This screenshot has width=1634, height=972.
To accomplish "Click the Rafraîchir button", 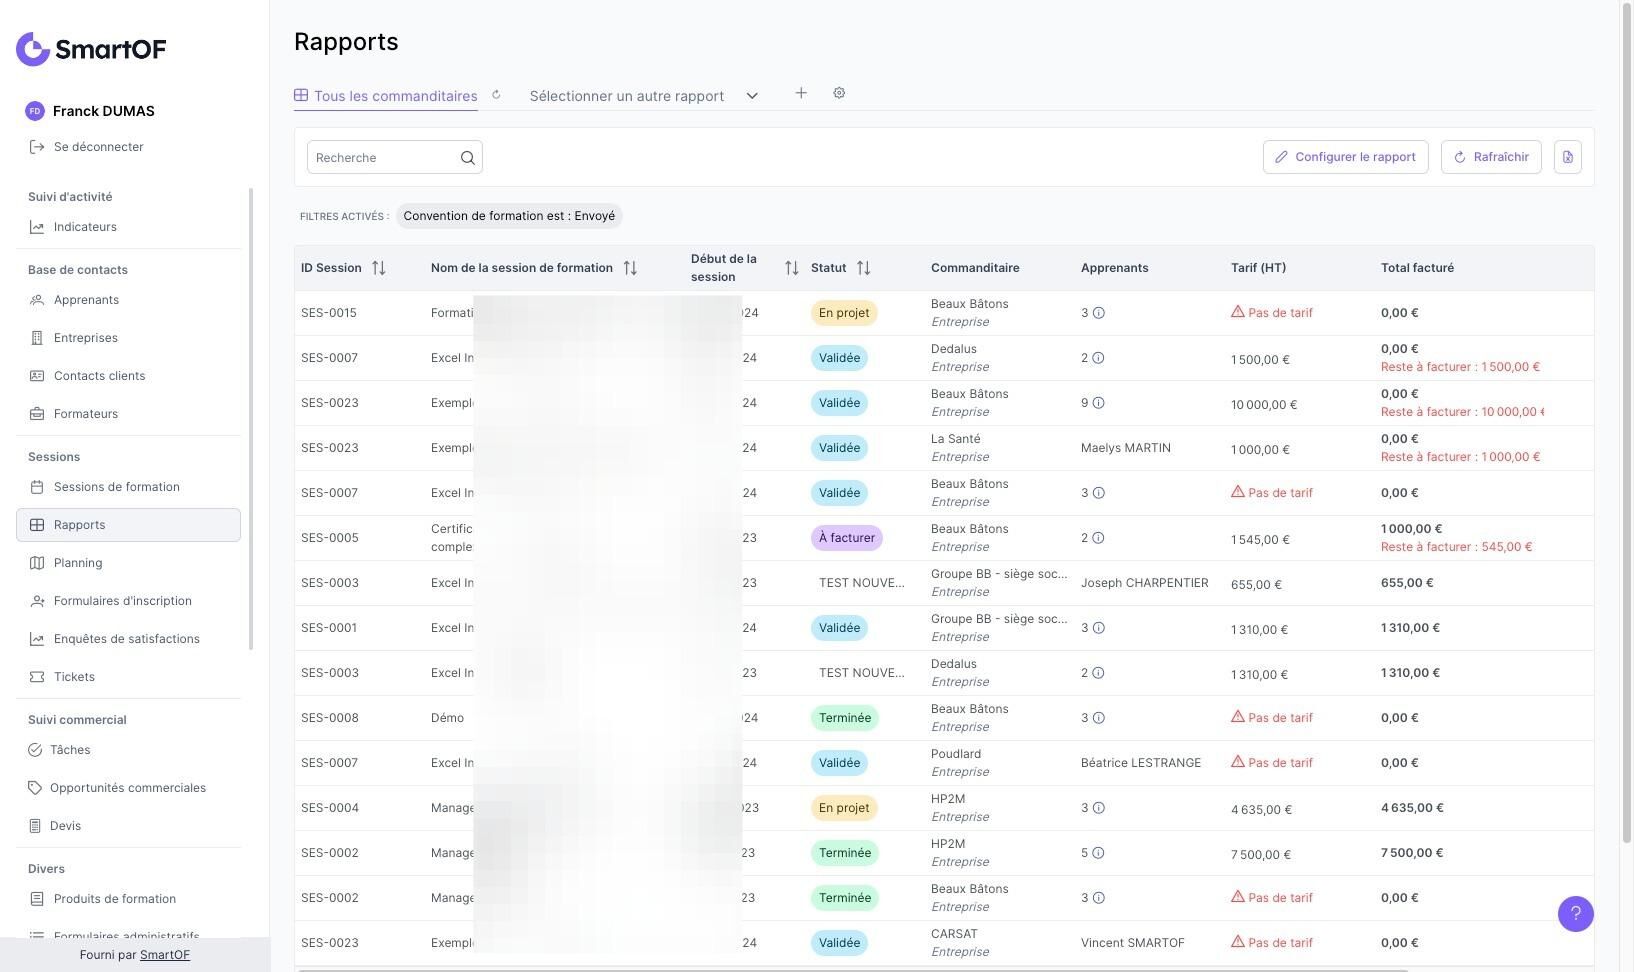I will (1491, 157).
